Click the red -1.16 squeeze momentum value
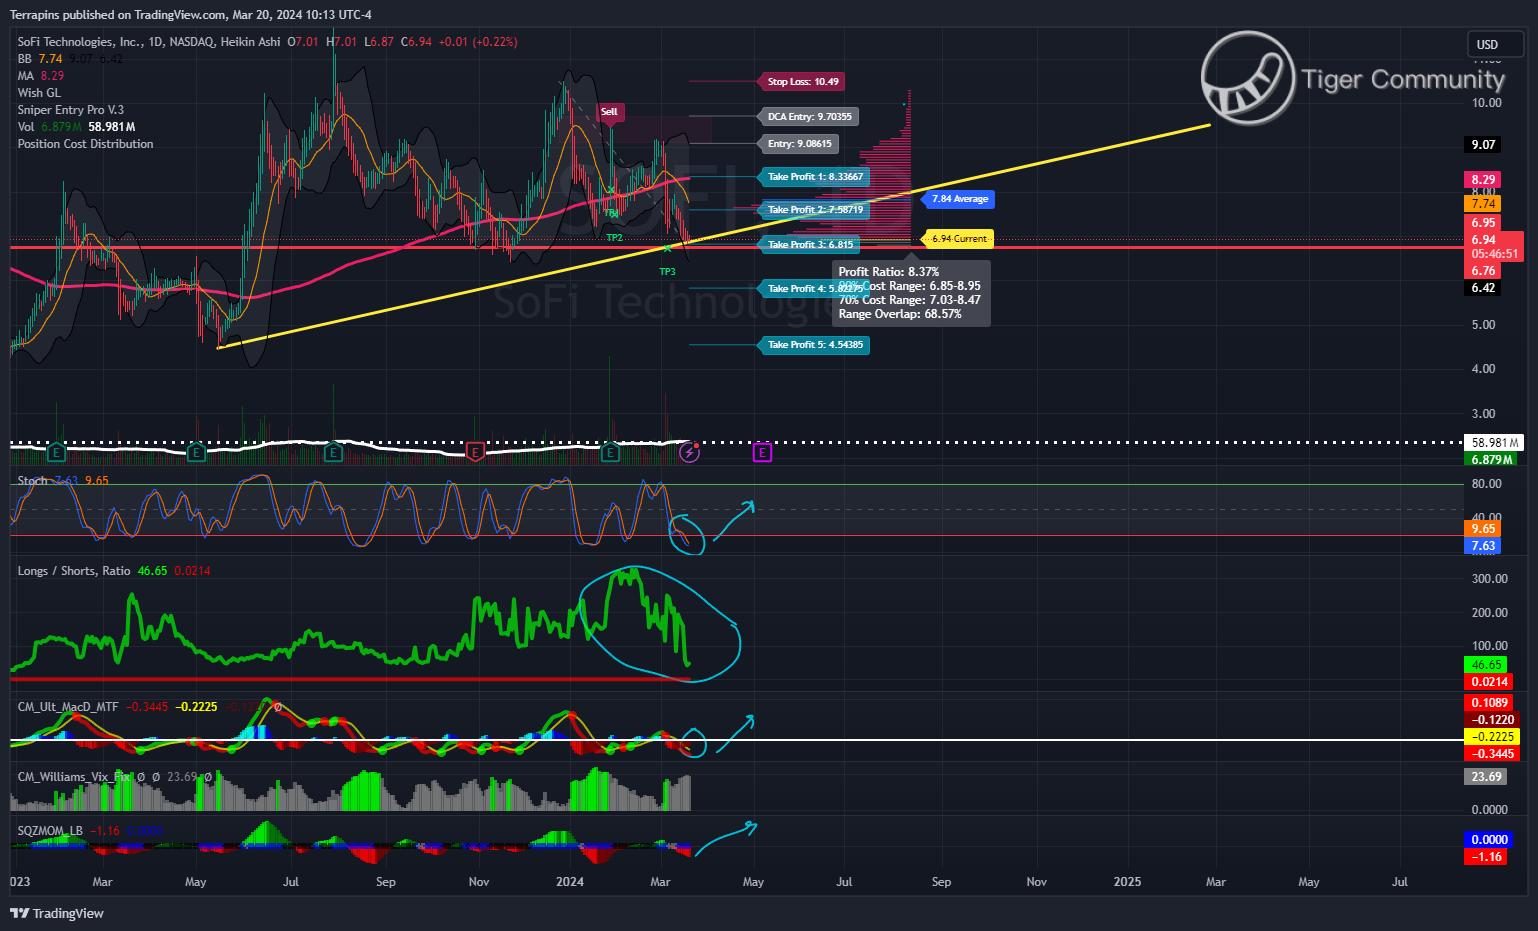This screenshot has width=1538, height=931. coord(1487,857)
